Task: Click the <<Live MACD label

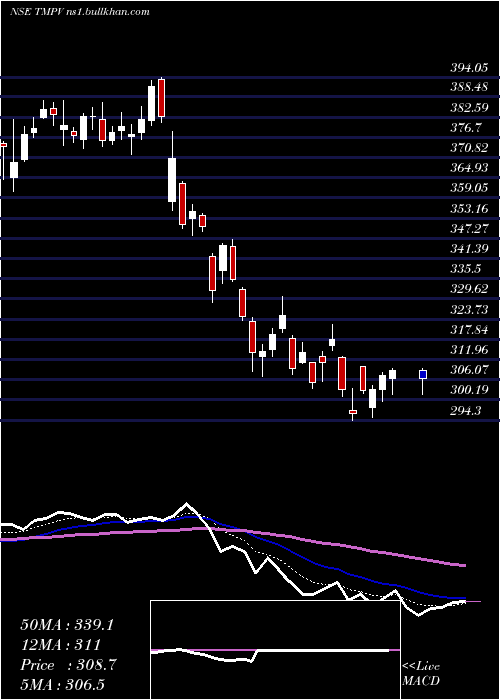Action: pos(421,674)
